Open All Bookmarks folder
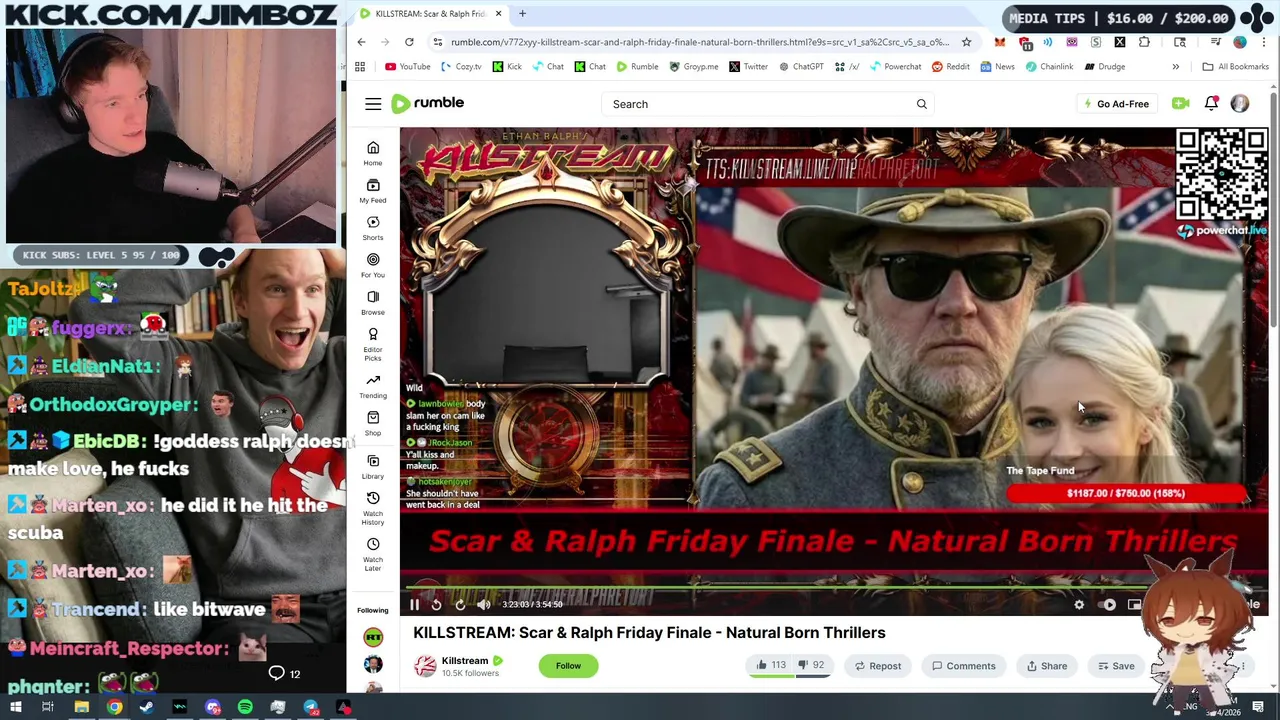1280x720 pixels. point(1235,67)
